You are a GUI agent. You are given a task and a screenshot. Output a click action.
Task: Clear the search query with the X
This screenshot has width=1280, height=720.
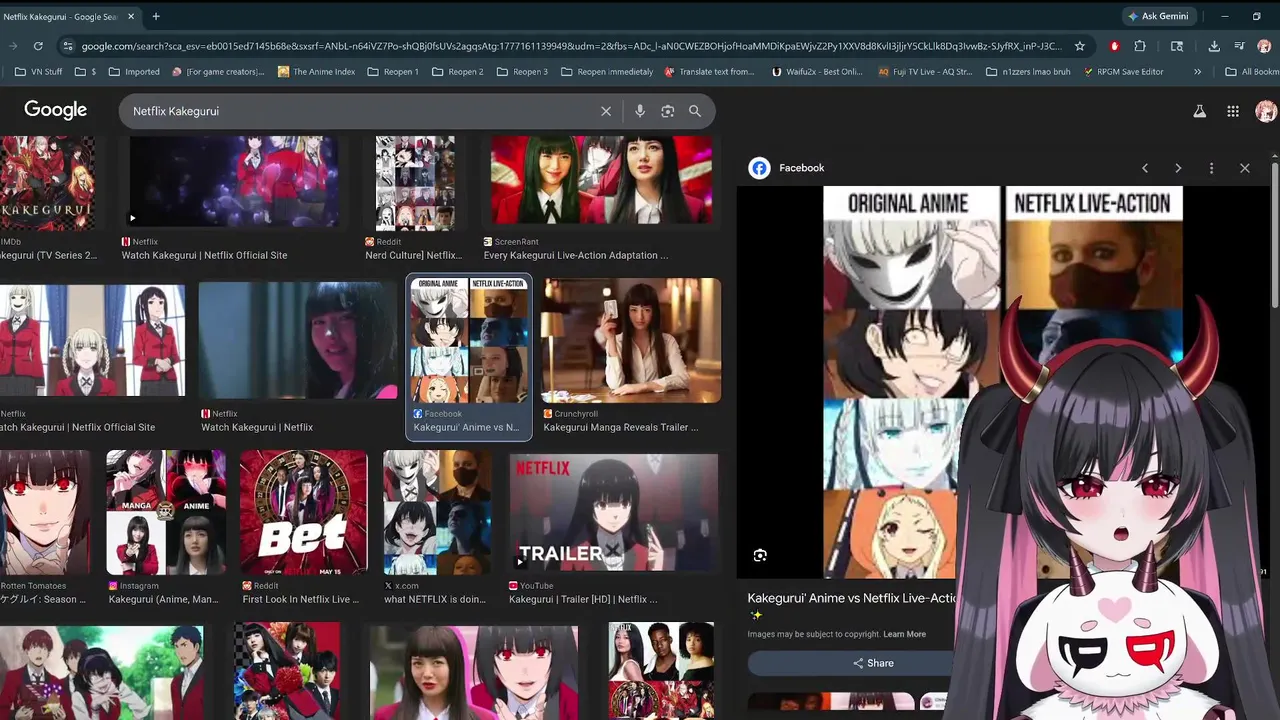point(606,111)
